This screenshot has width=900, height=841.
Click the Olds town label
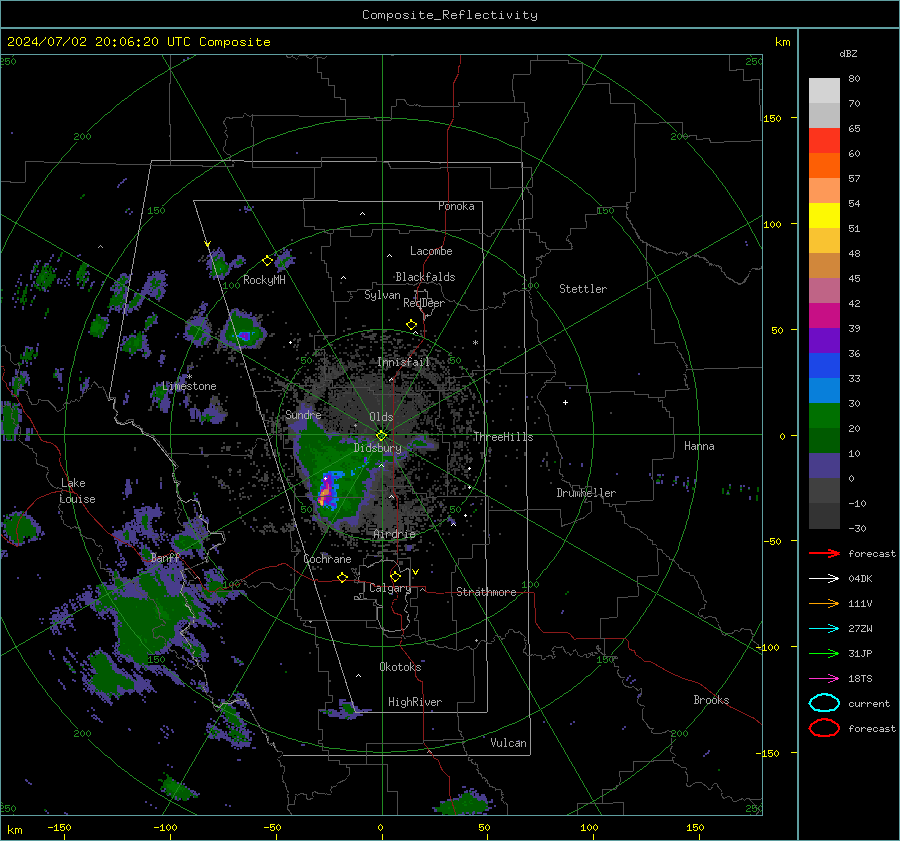tap(381, 417)
